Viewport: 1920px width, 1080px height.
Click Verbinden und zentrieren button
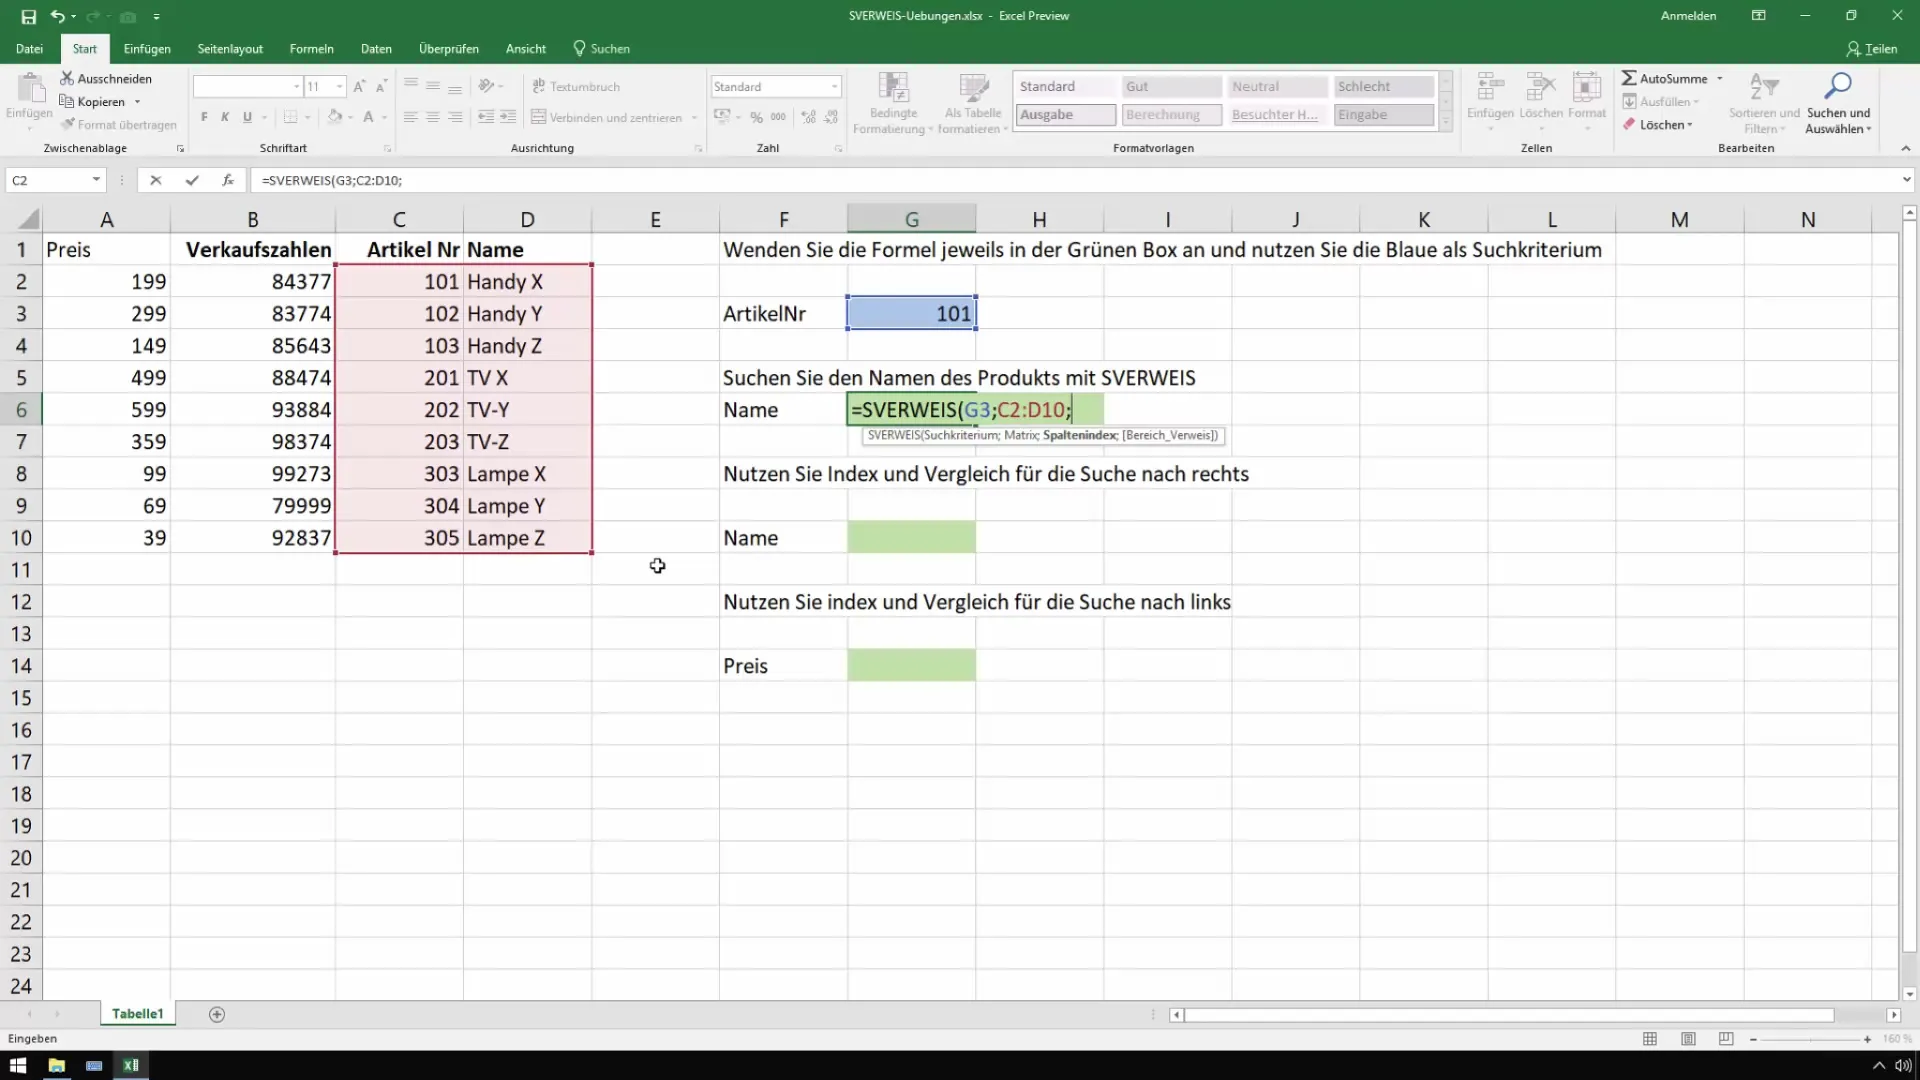pos(606,117)
